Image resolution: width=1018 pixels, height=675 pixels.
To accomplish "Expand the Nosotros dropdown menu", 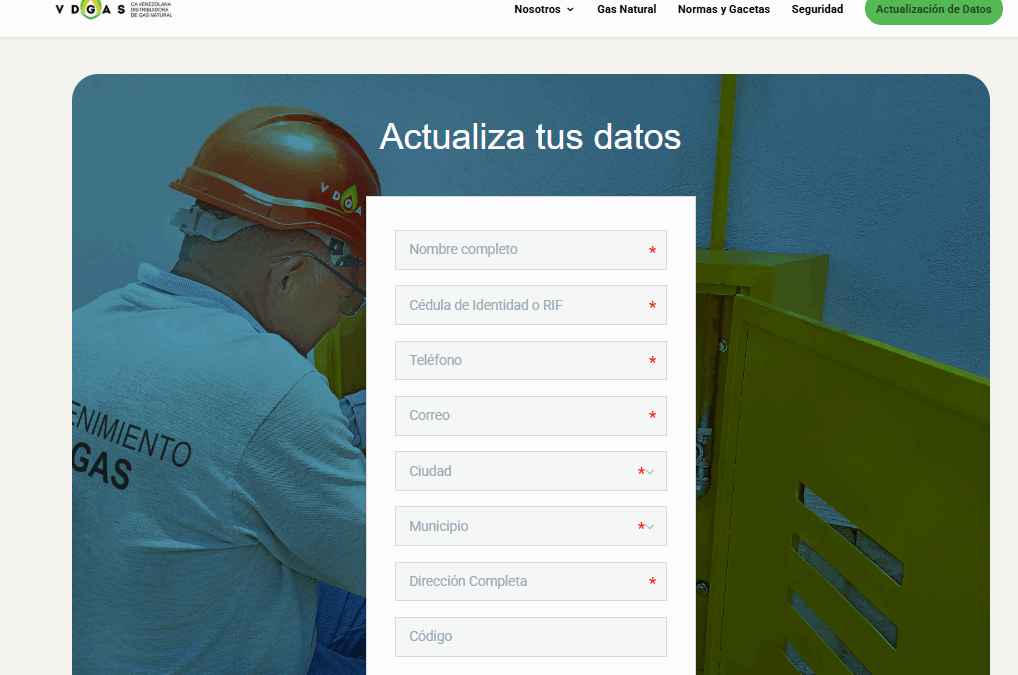I will 544,9.
